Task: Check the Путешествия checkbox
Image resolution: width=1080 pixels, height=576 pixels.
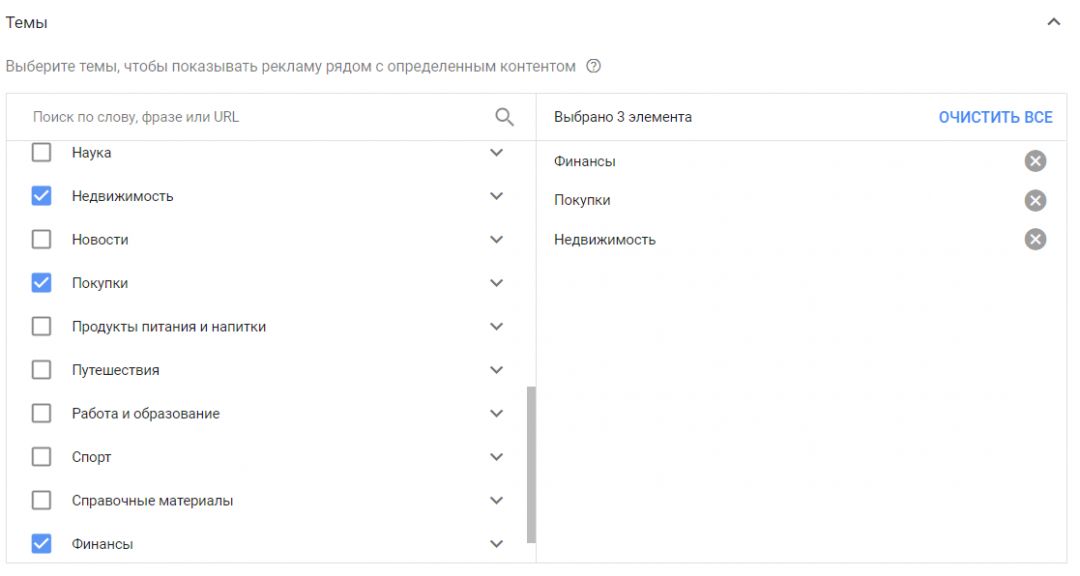Action: pos(41,370)
